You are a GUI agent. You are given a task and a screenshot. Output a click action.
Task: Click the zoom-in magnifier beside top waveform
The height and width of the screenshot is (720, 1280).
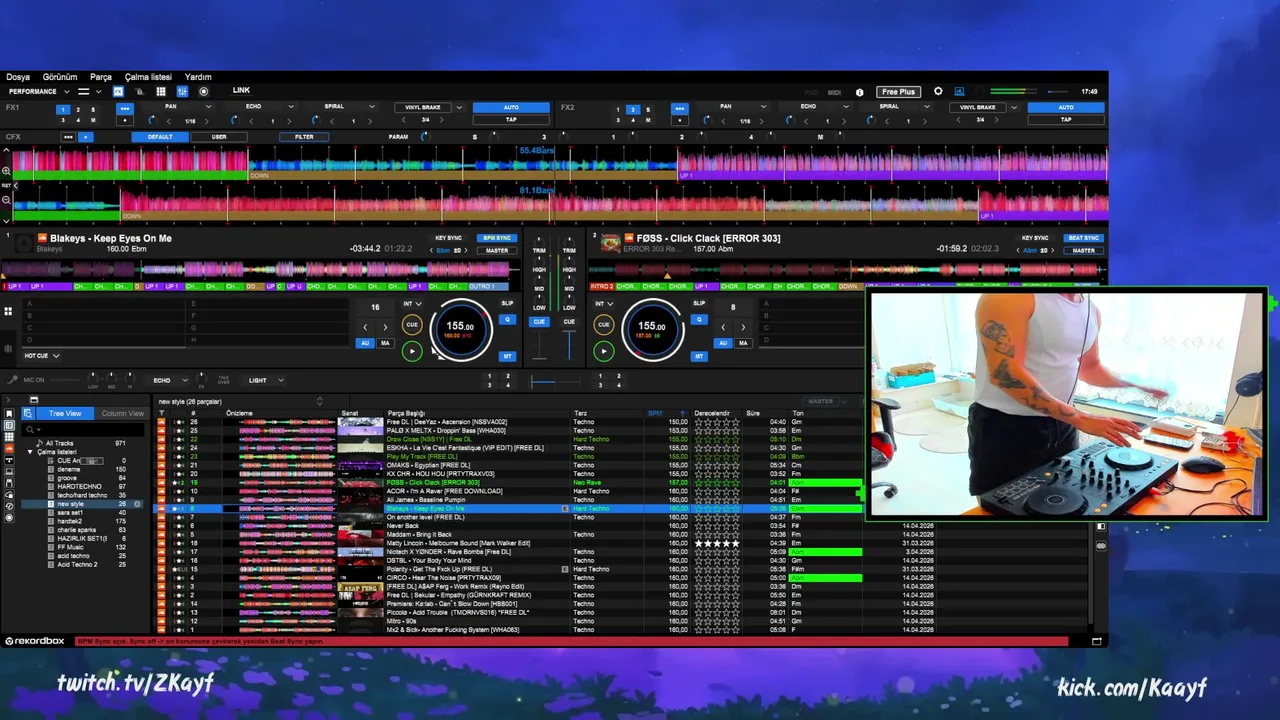coord(6,171)
